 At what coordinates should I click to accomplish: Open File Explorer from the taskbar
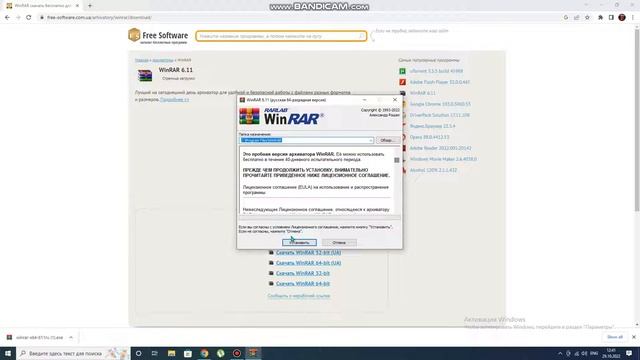pyautogui.click(x=171, y=353)
